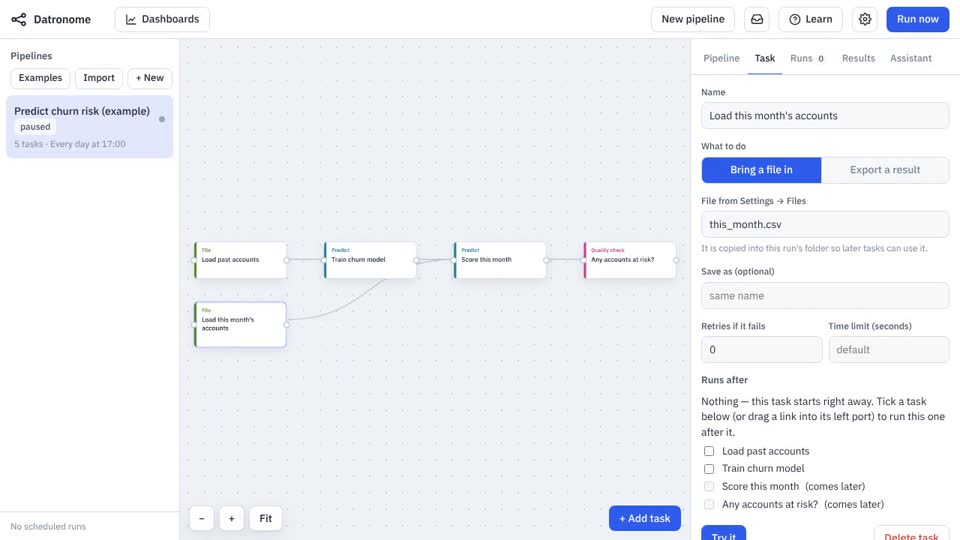Click input port of Any accounts at risk?
The width and height of the screenshot is (960, 540).
pos(583,260)
